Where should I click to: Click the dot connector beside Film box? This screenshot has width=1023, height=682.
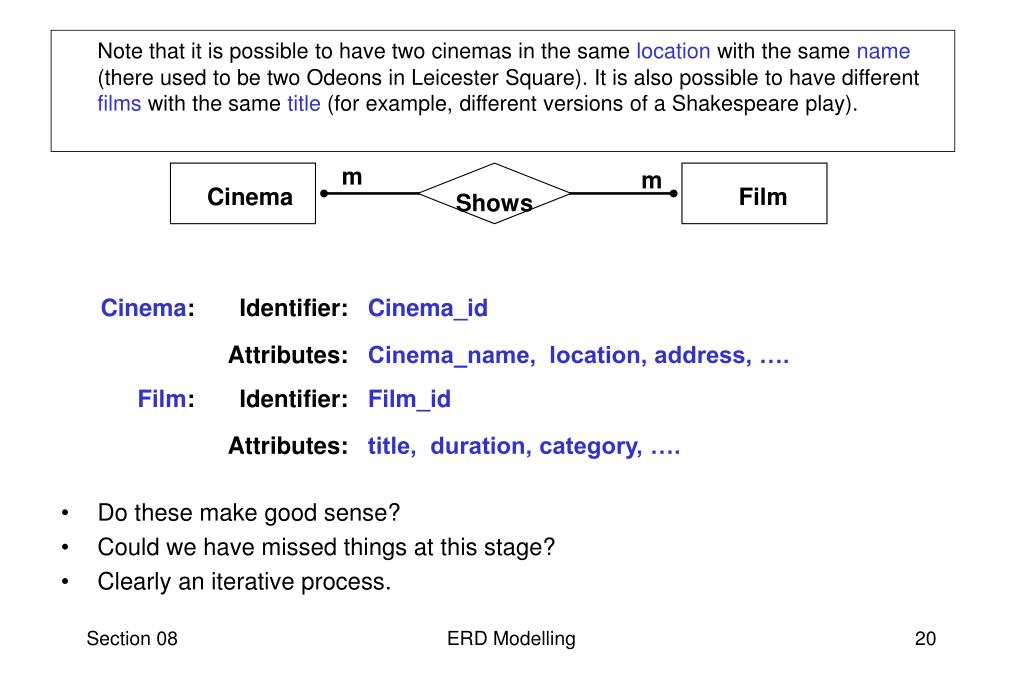[673, 193]
